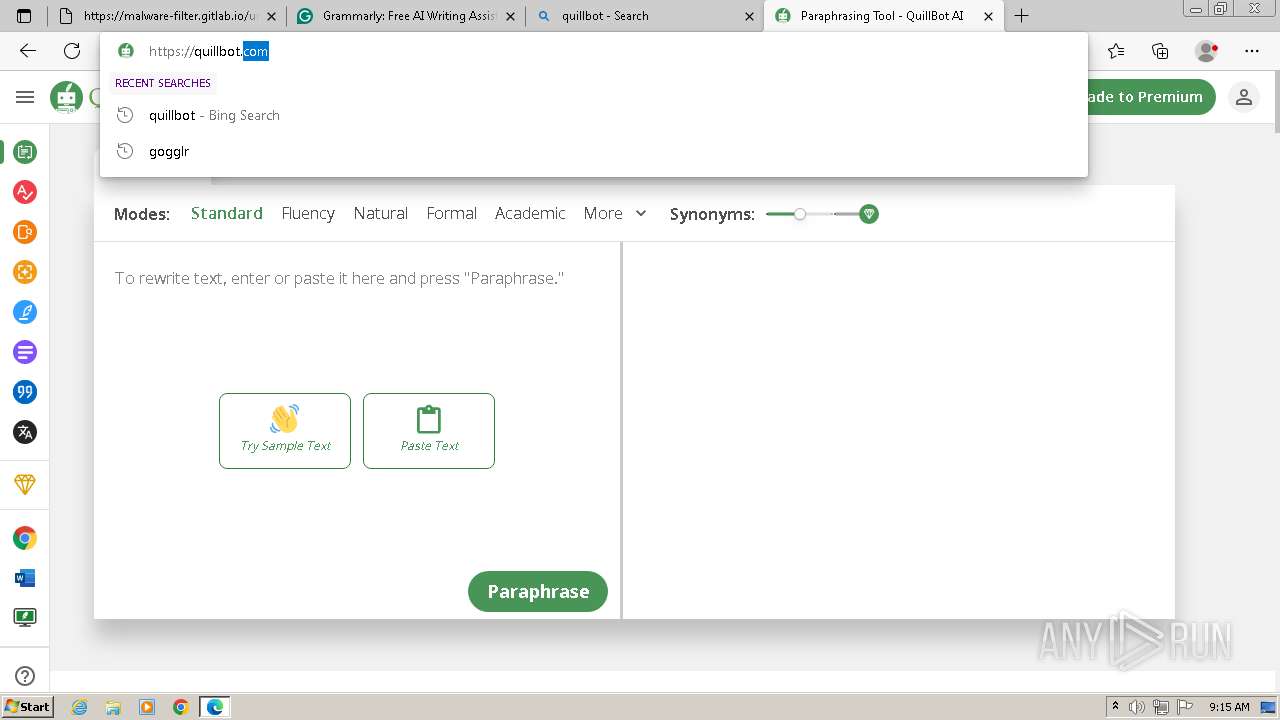Click the address bar URL field
Screen dimensions: 1280x720
click(x=594, y=51)
